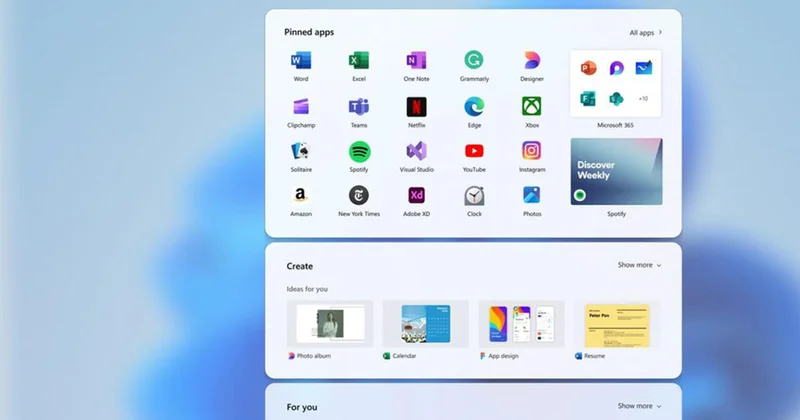Screen dimensions: 800x420
Task: Open PowerPoint in the Microsoft 365 folder
Action: point(588,68)
